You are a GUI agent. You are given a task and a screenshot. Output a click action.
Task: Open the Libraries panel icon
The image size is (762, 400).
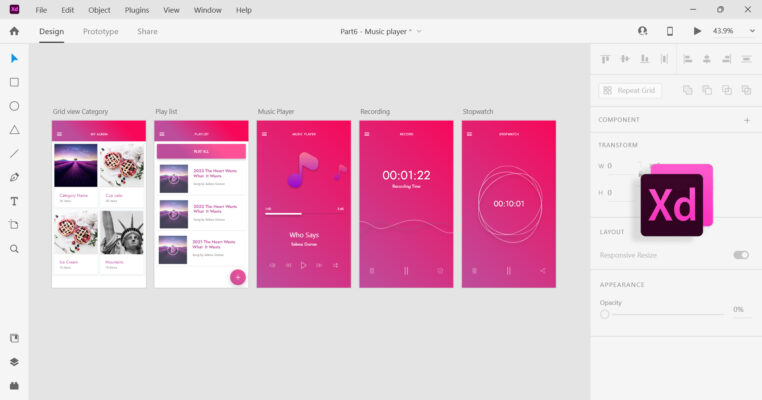[x=14, y=338]
